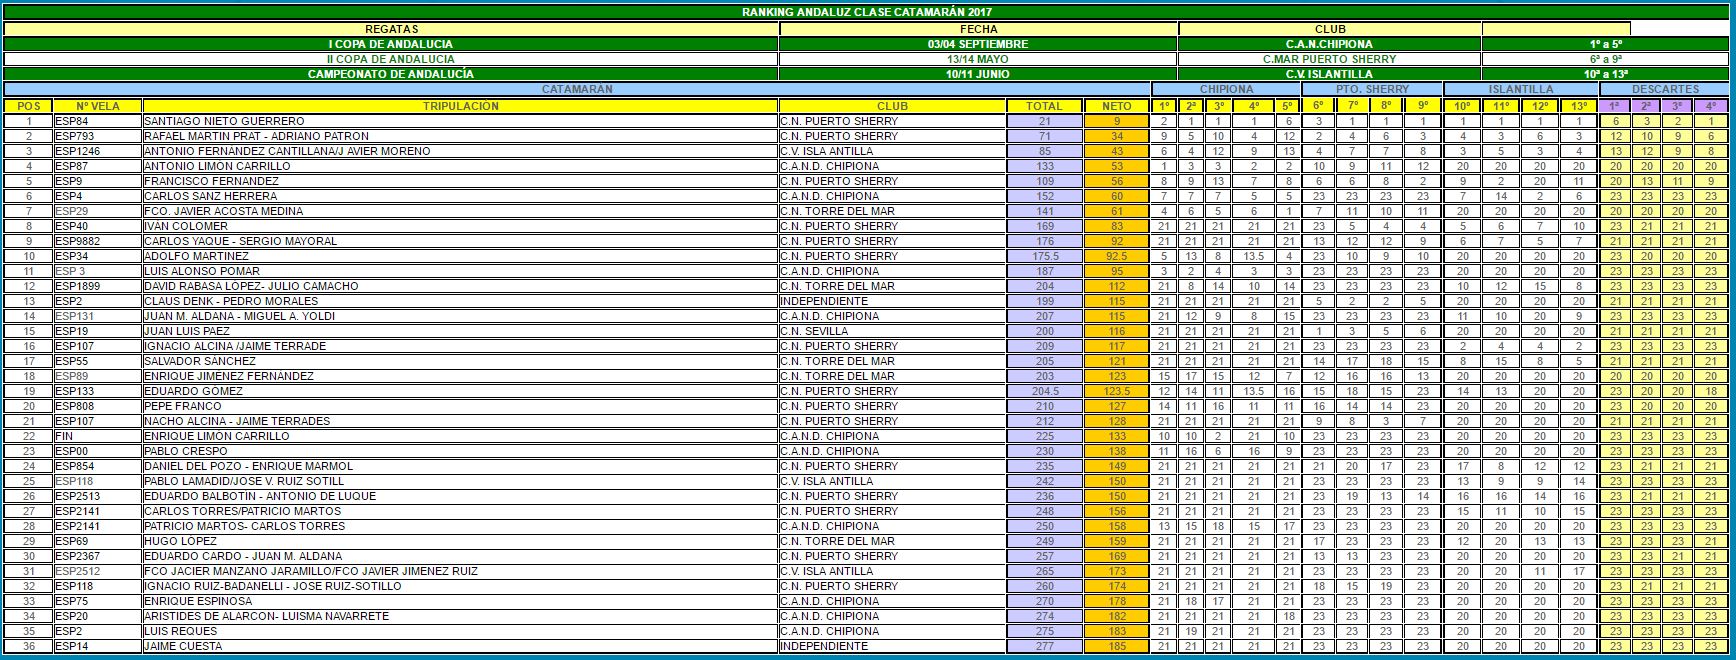Select the NETO column header

click(x=1116, y=106)
